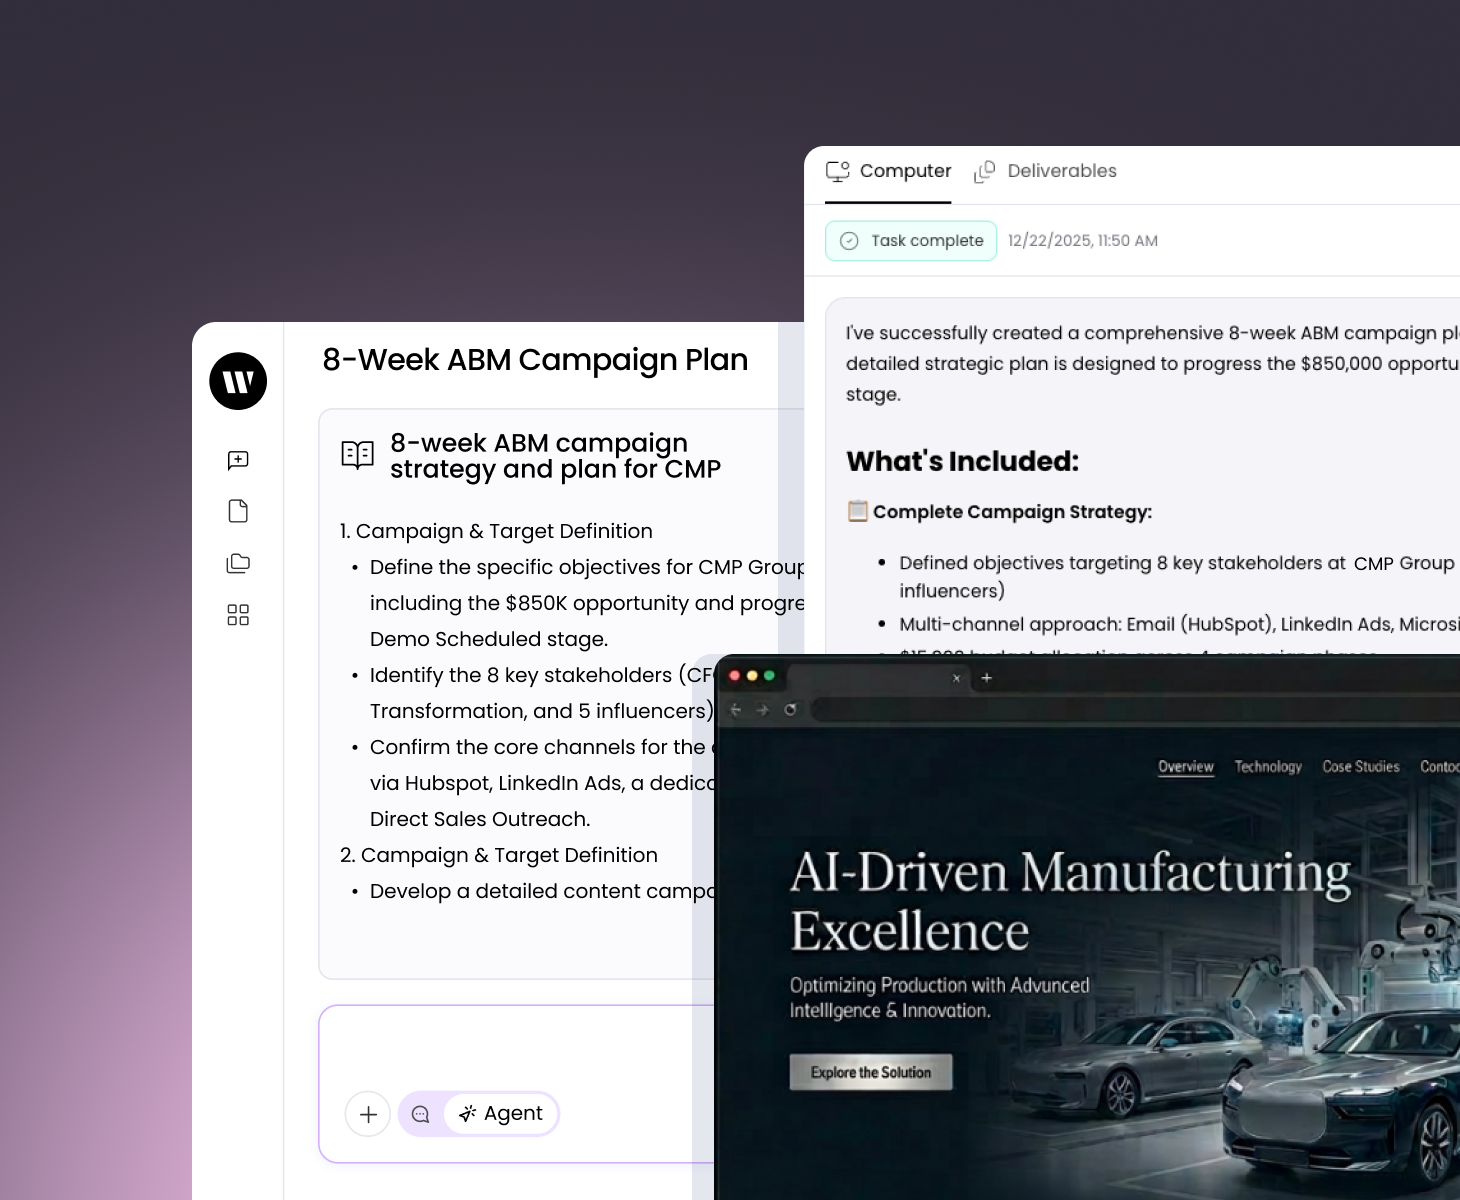Image resolution: width=1460 pixels, height=1200 pixels.
Task: Switch to the Deliverables tab
Action: click(1046, 171)
